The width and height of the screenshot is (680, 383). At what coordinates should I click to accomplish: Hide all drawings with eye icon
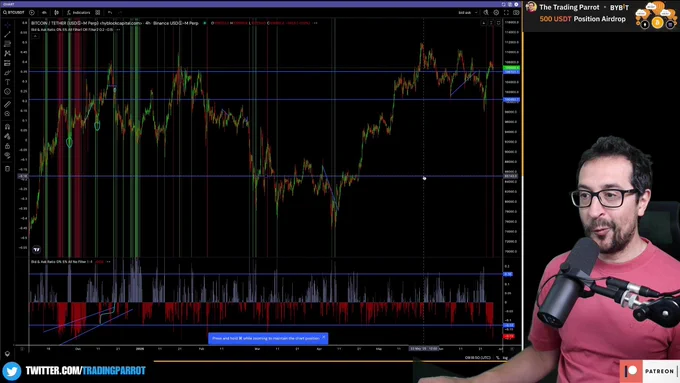7,156
